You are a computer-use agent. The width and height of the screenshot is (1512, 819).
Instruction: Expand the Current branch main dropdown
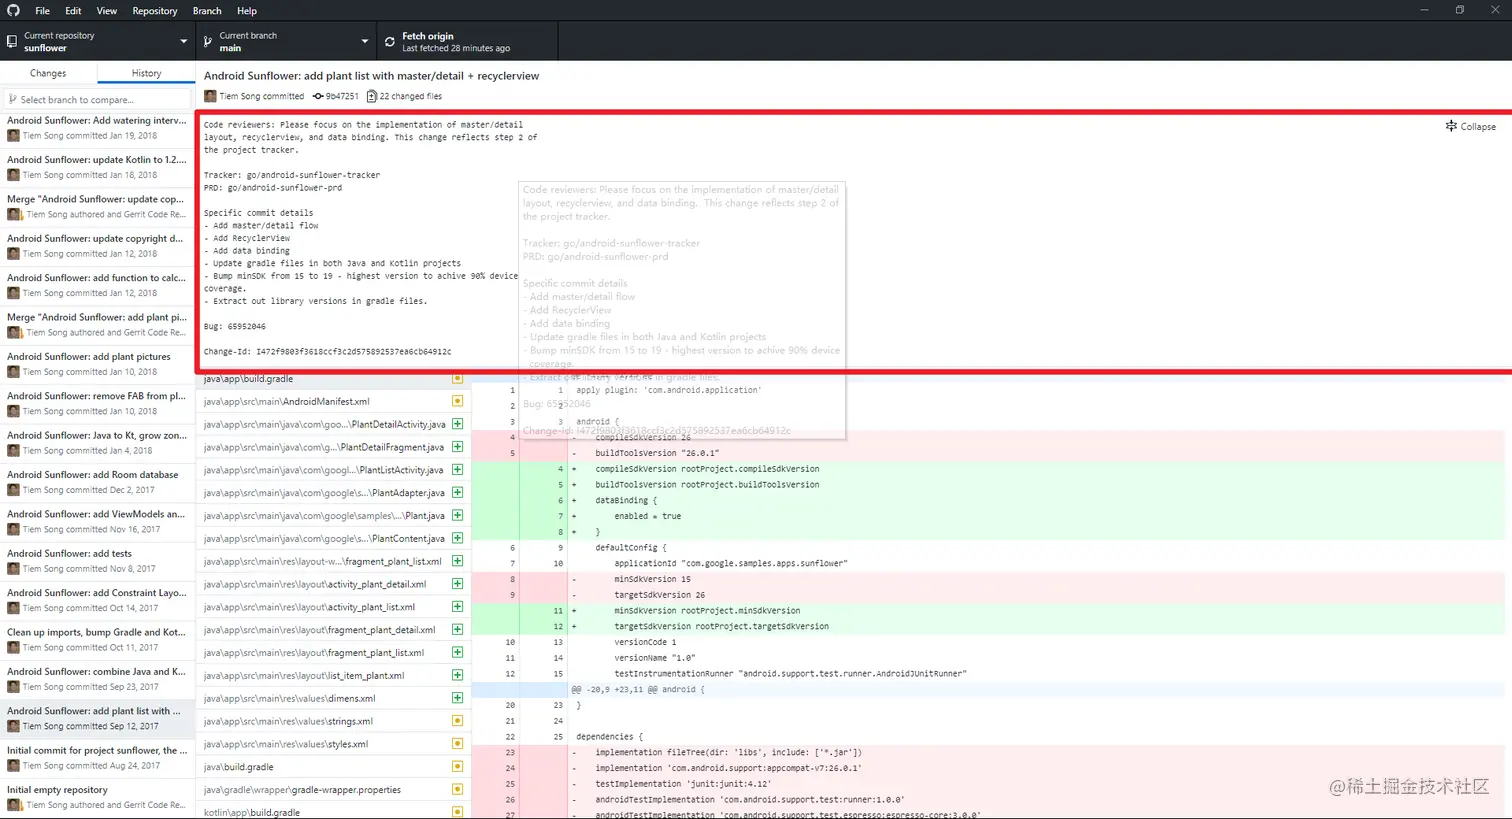286,41
